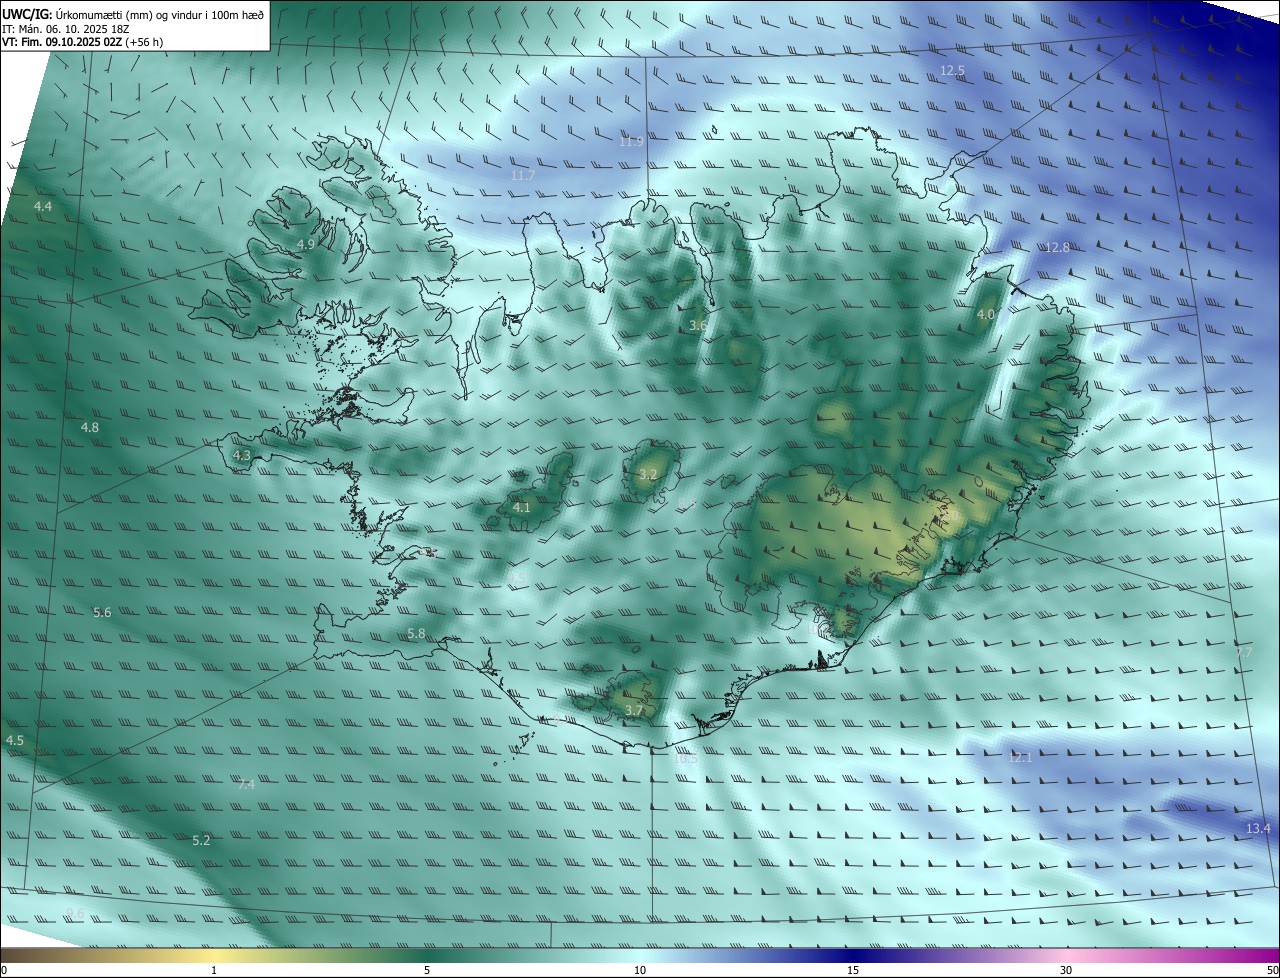Click the 5.8 value label on the map
Screen dimensions: 1280x978
pos(417,634)
